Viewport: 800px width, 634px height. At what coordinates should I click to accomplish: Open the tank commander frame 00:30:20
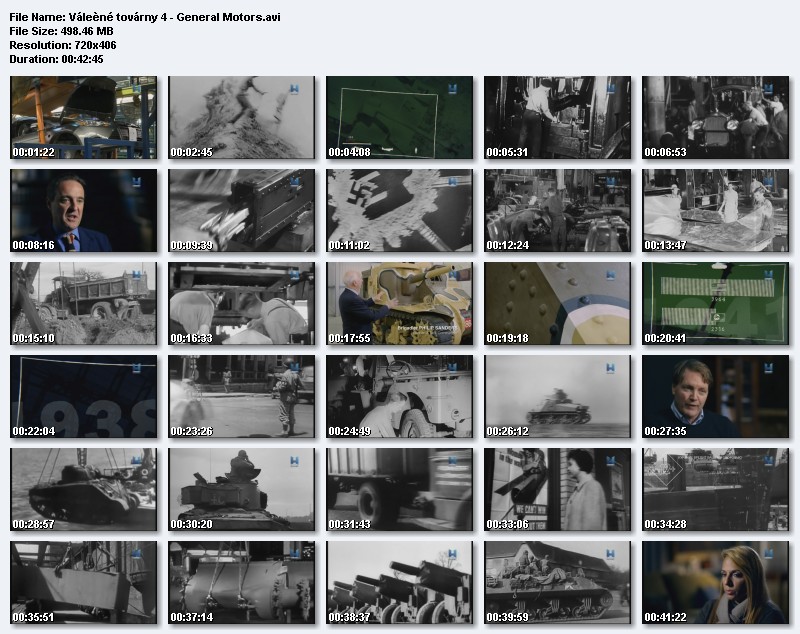pos(241,490)
